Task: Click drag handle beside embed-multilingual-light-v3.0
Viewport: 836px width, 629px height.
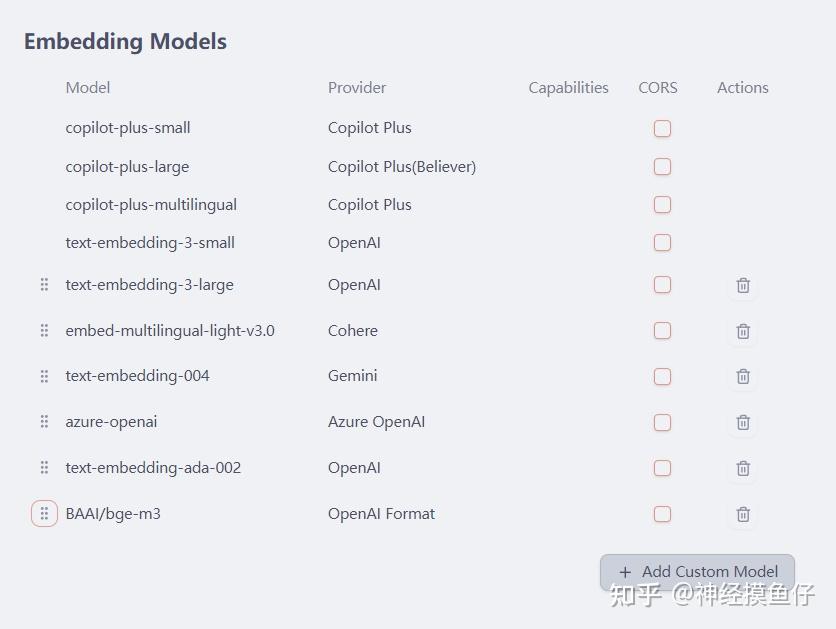Action: 44,331
